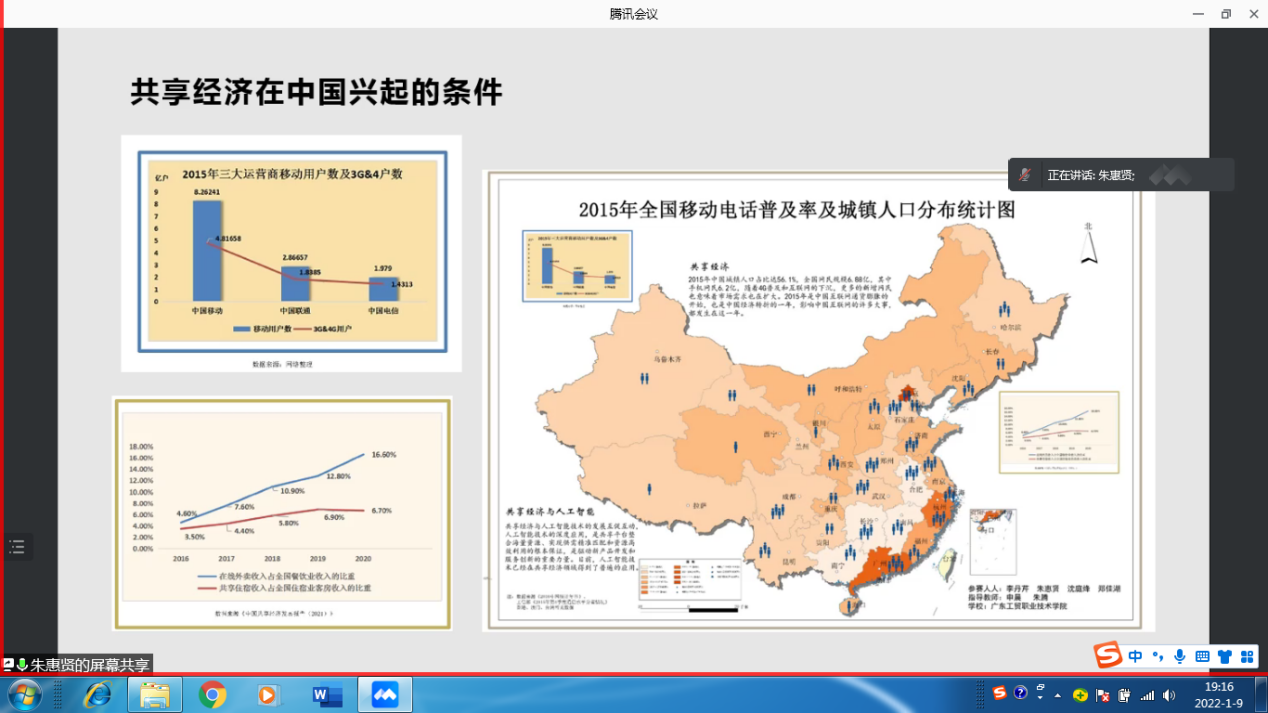Image resolution: width=1268 pixels, height=713 pixels.
Task: Open Internet Explorer from taskbar
Action: [x=98, y=694]
